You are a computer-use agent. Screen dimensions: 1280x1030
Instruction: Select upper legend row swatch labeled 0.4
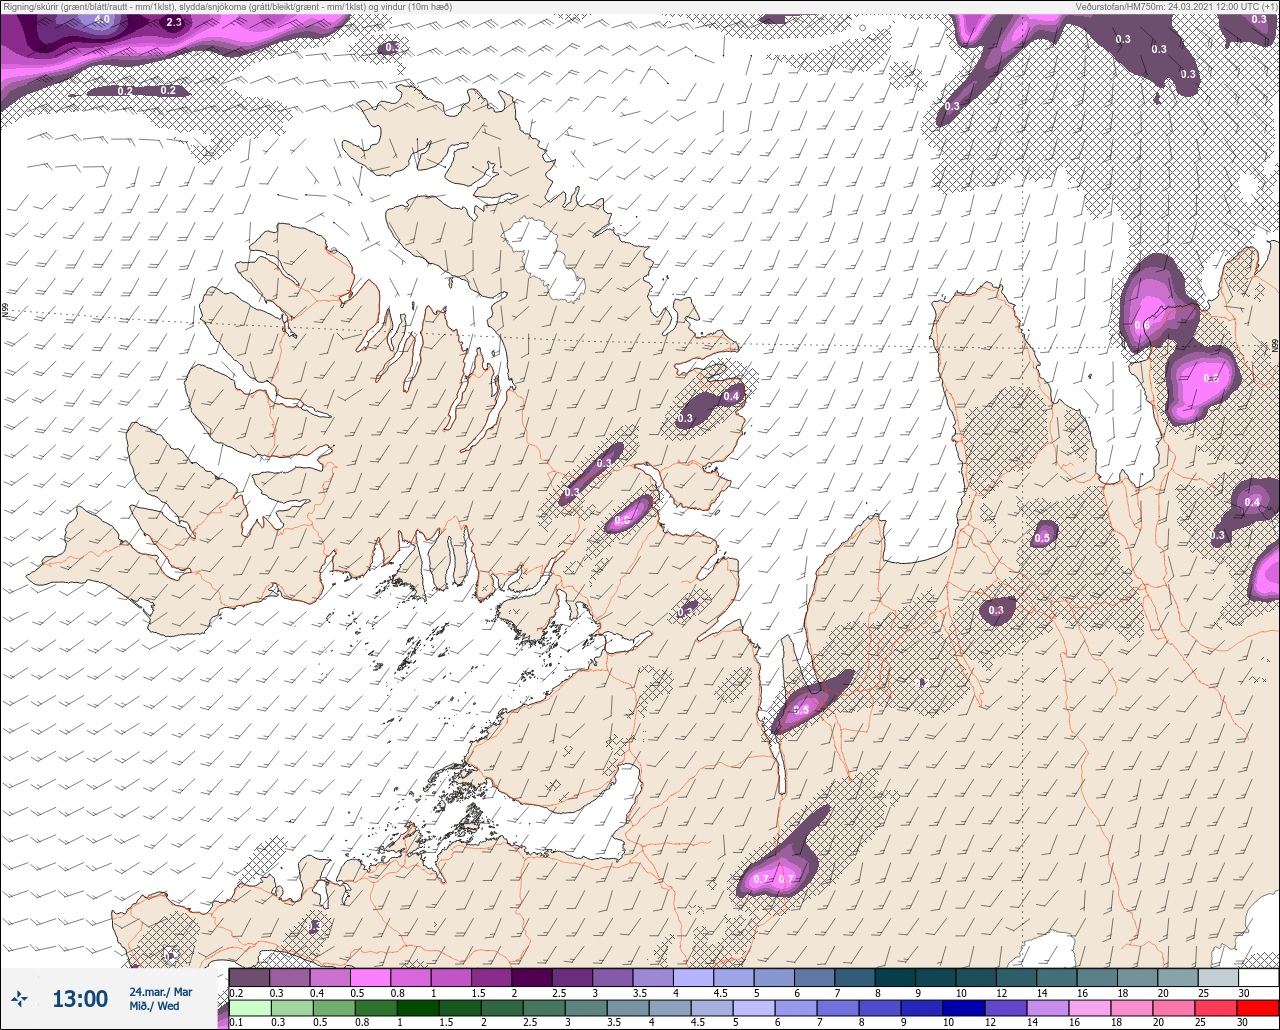330,977
